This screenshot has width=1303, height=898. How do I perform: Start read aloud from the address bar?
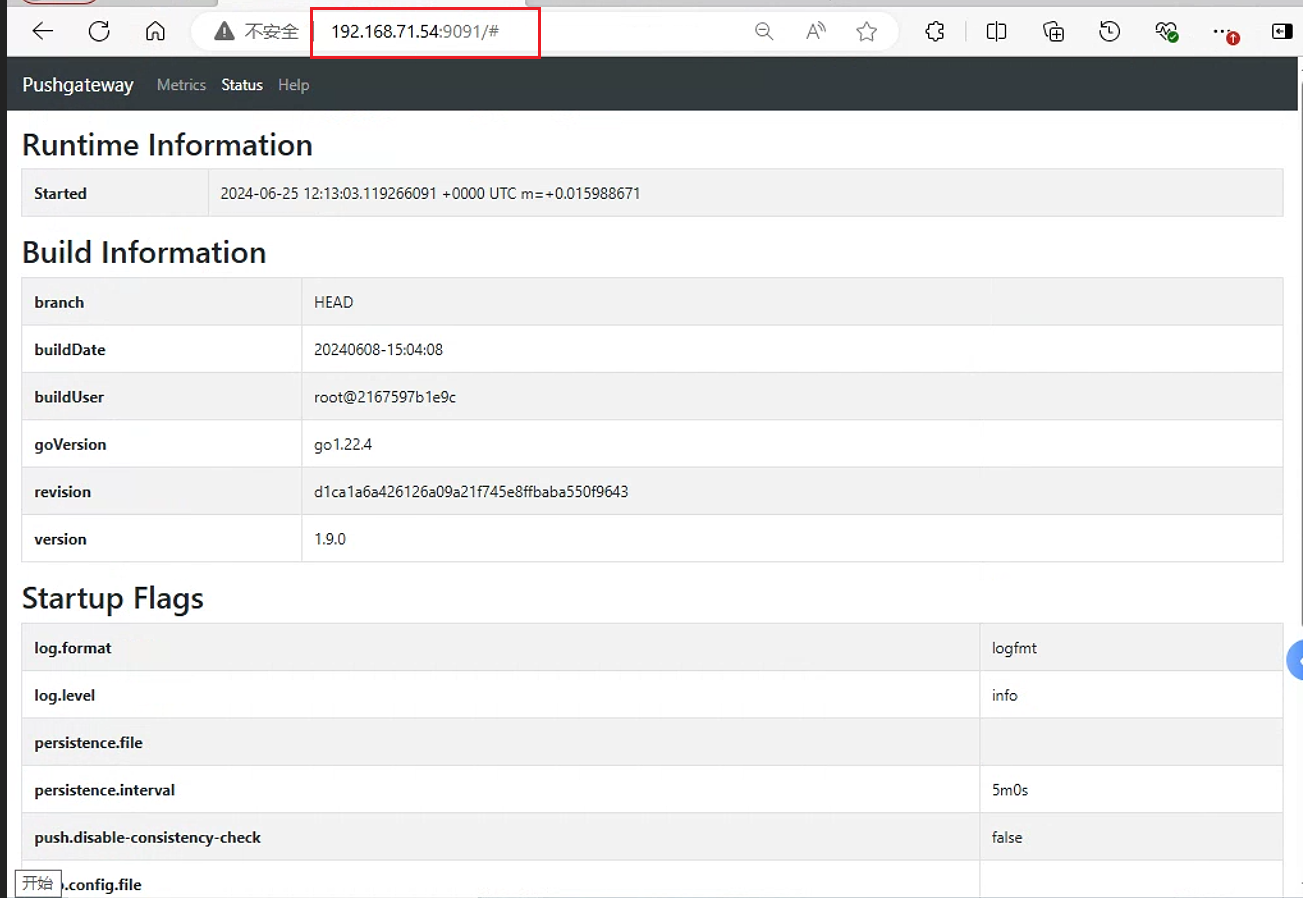(x=816, y=32)
